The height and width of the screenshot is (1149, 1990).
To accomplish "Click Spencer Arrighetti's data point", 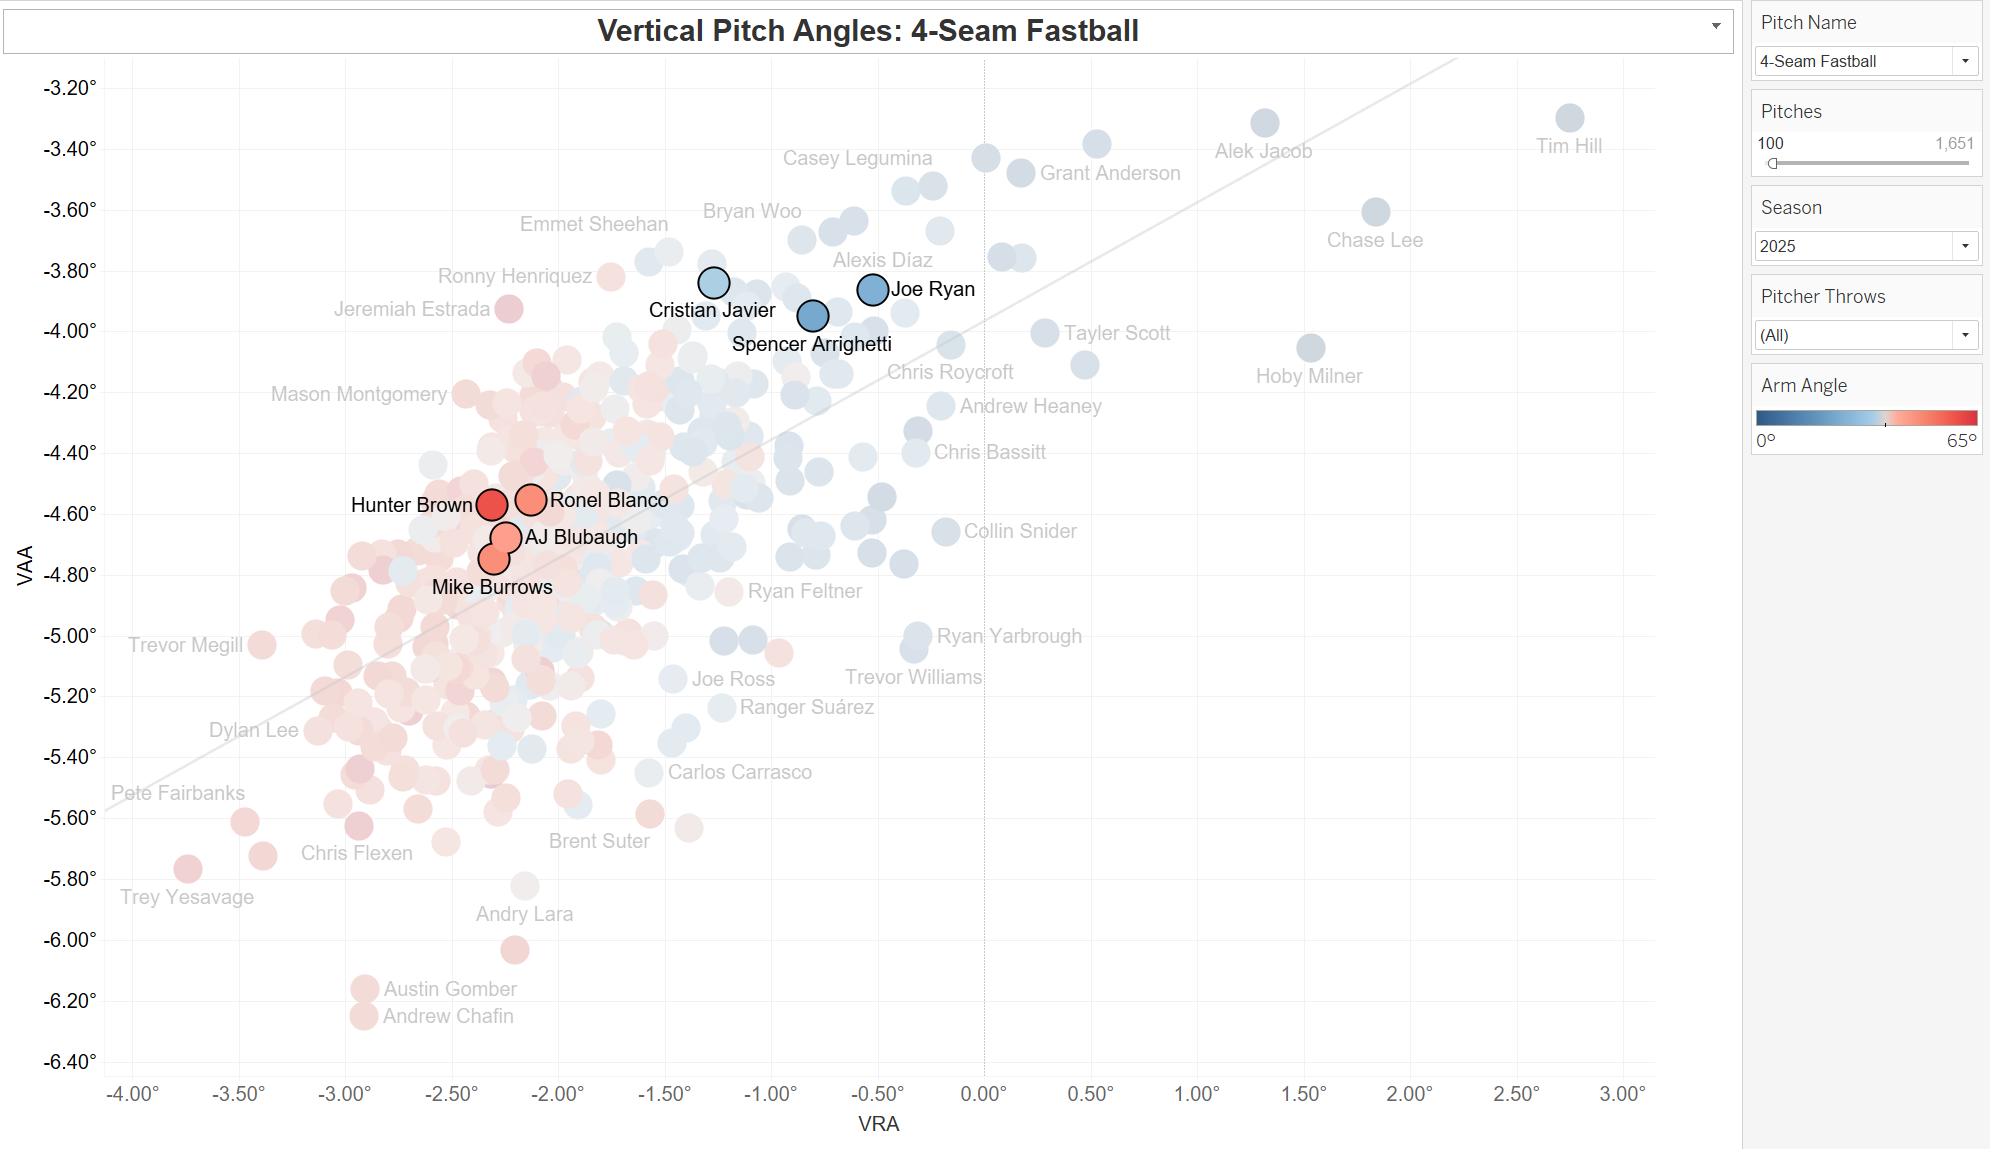I will [813, 316].
